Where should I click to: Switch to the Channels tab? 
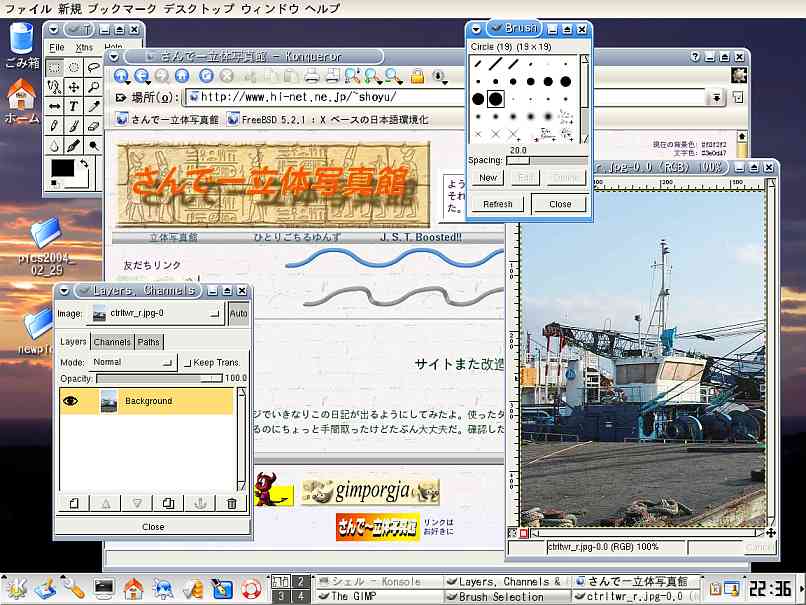[112, 342]
